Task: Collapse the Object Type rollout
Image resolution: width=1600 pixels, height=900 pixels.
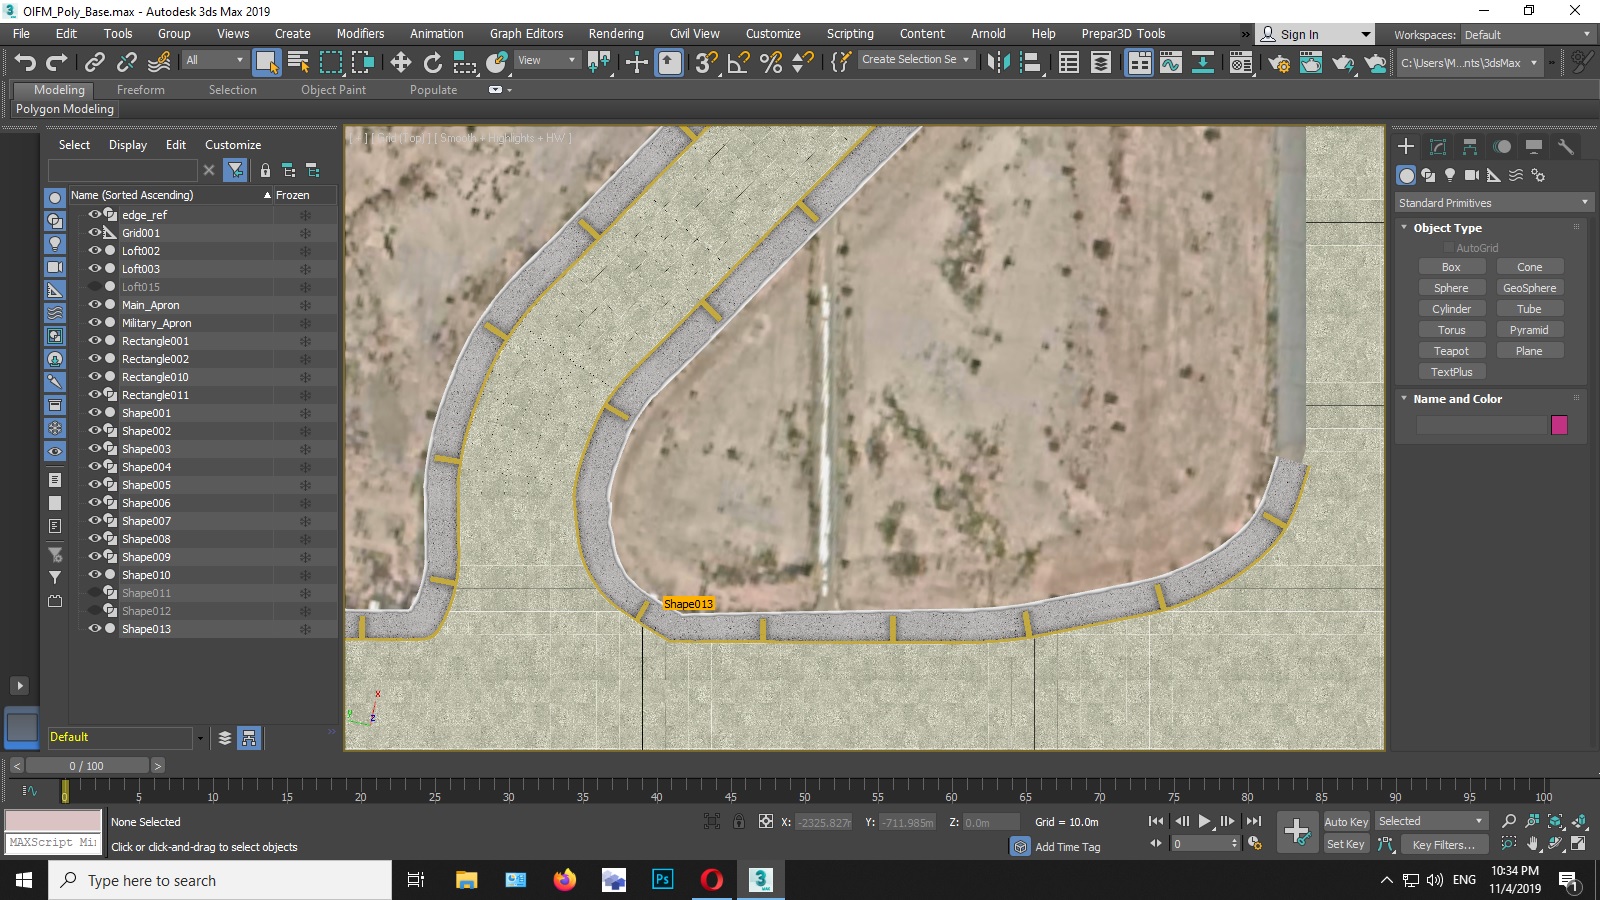Action: point(1404,228)
